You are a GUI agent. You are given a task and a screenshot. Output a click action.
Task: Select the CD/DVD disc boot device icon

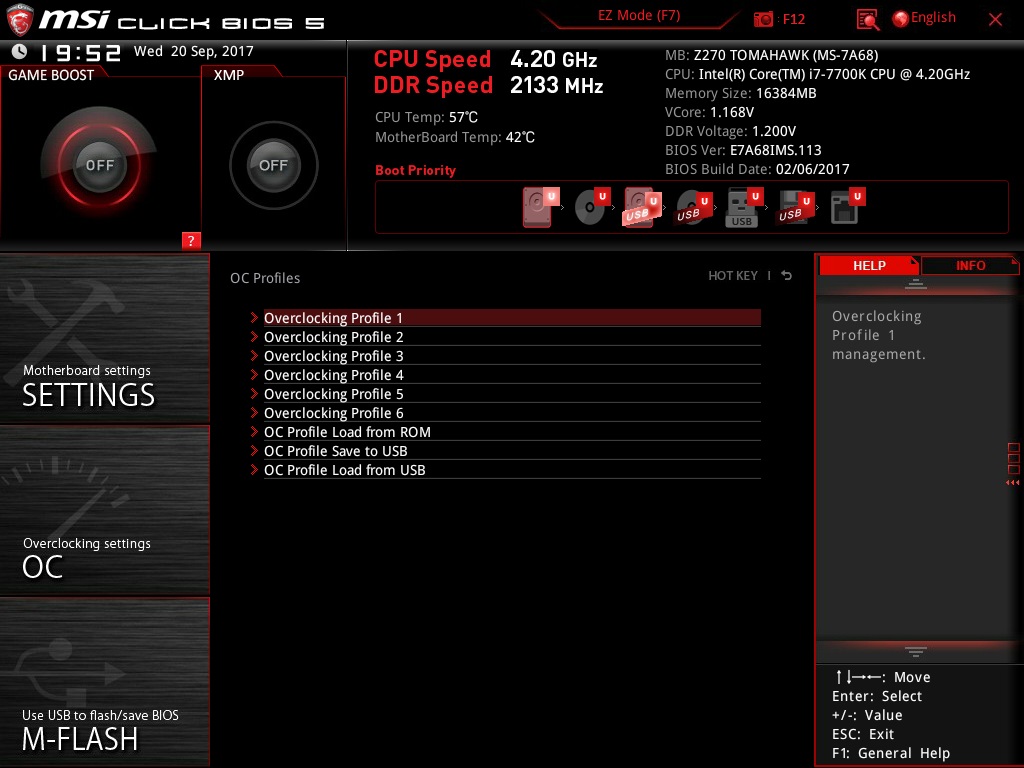click(591, 207)
